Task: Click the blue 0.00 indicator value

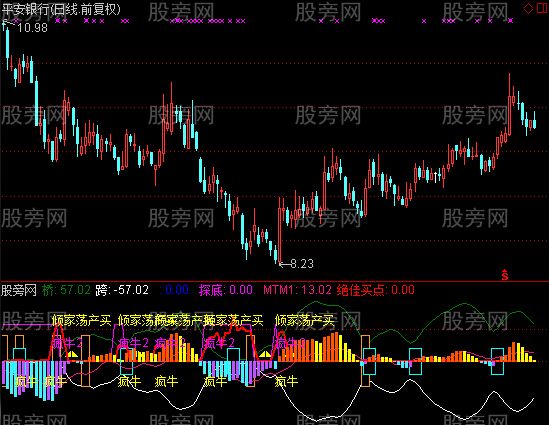Action: click(175, 290)
